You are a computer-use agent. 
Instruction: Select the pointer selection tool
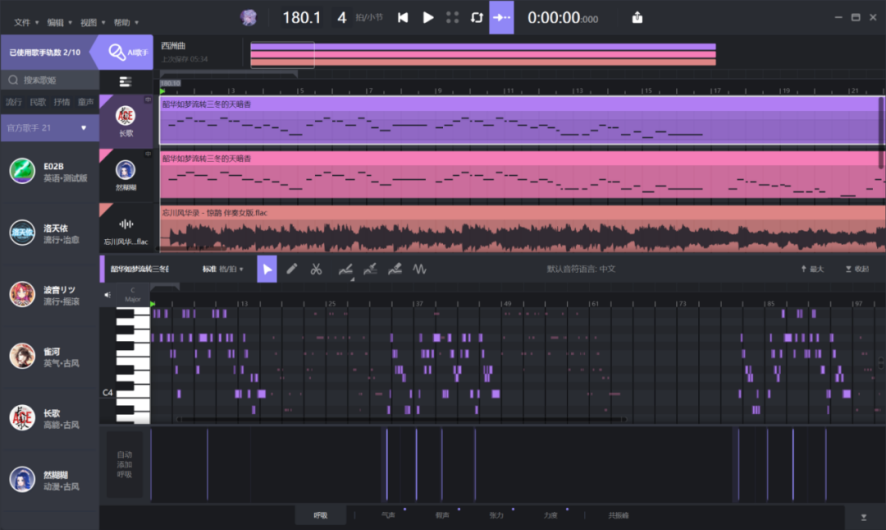(267, 269)
